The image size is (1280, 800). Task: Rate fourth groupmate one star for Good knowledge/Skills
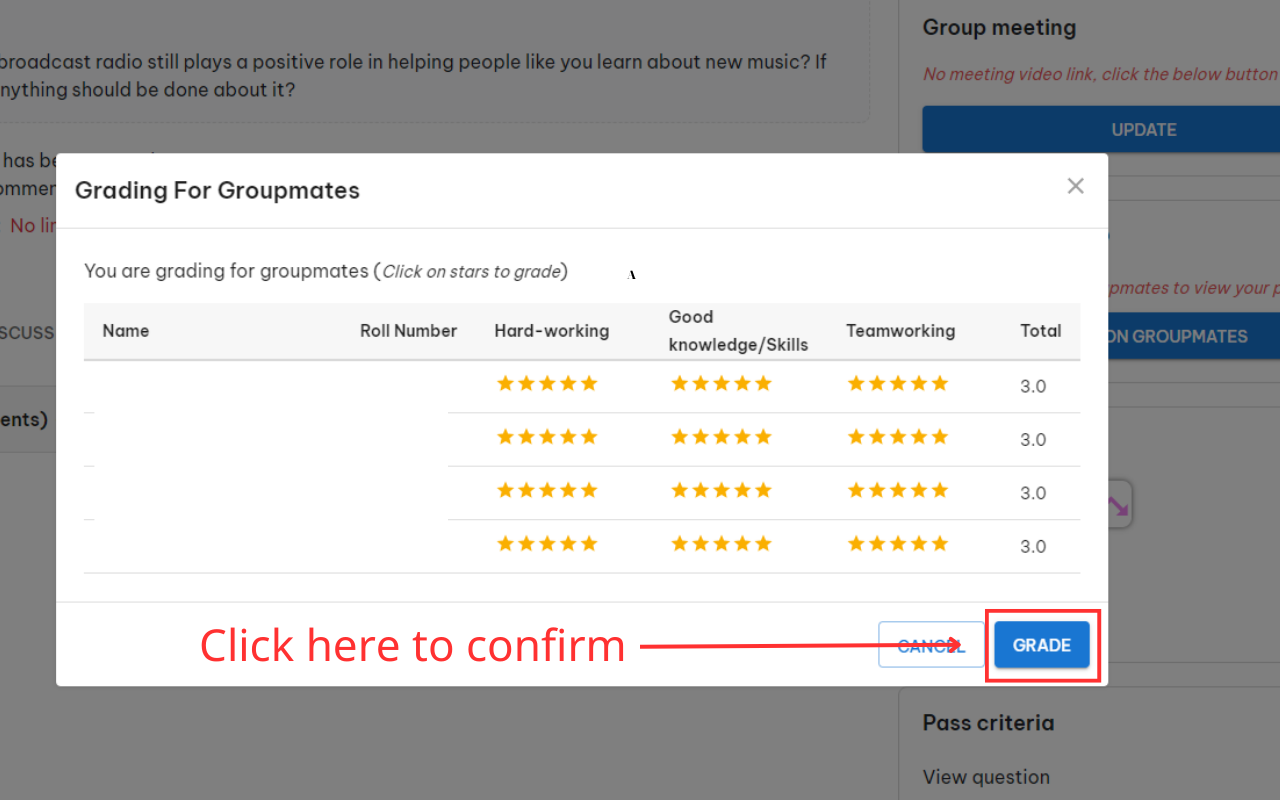(x=679, y=543)
